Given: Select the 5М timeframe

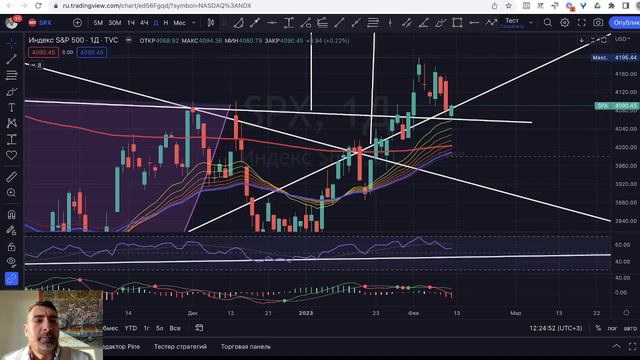Looking at the screenshot, I should point(98,23).
